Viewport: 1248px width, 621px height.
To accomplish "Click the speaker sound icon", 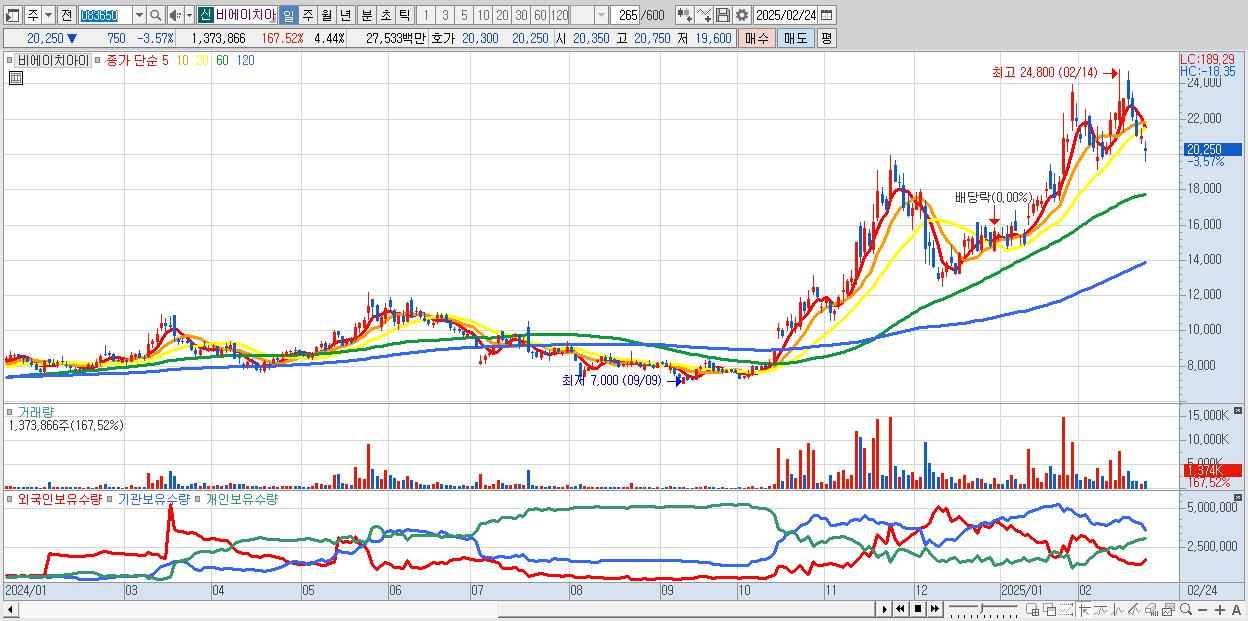I will pyautogui.click(x=175, y=15).
